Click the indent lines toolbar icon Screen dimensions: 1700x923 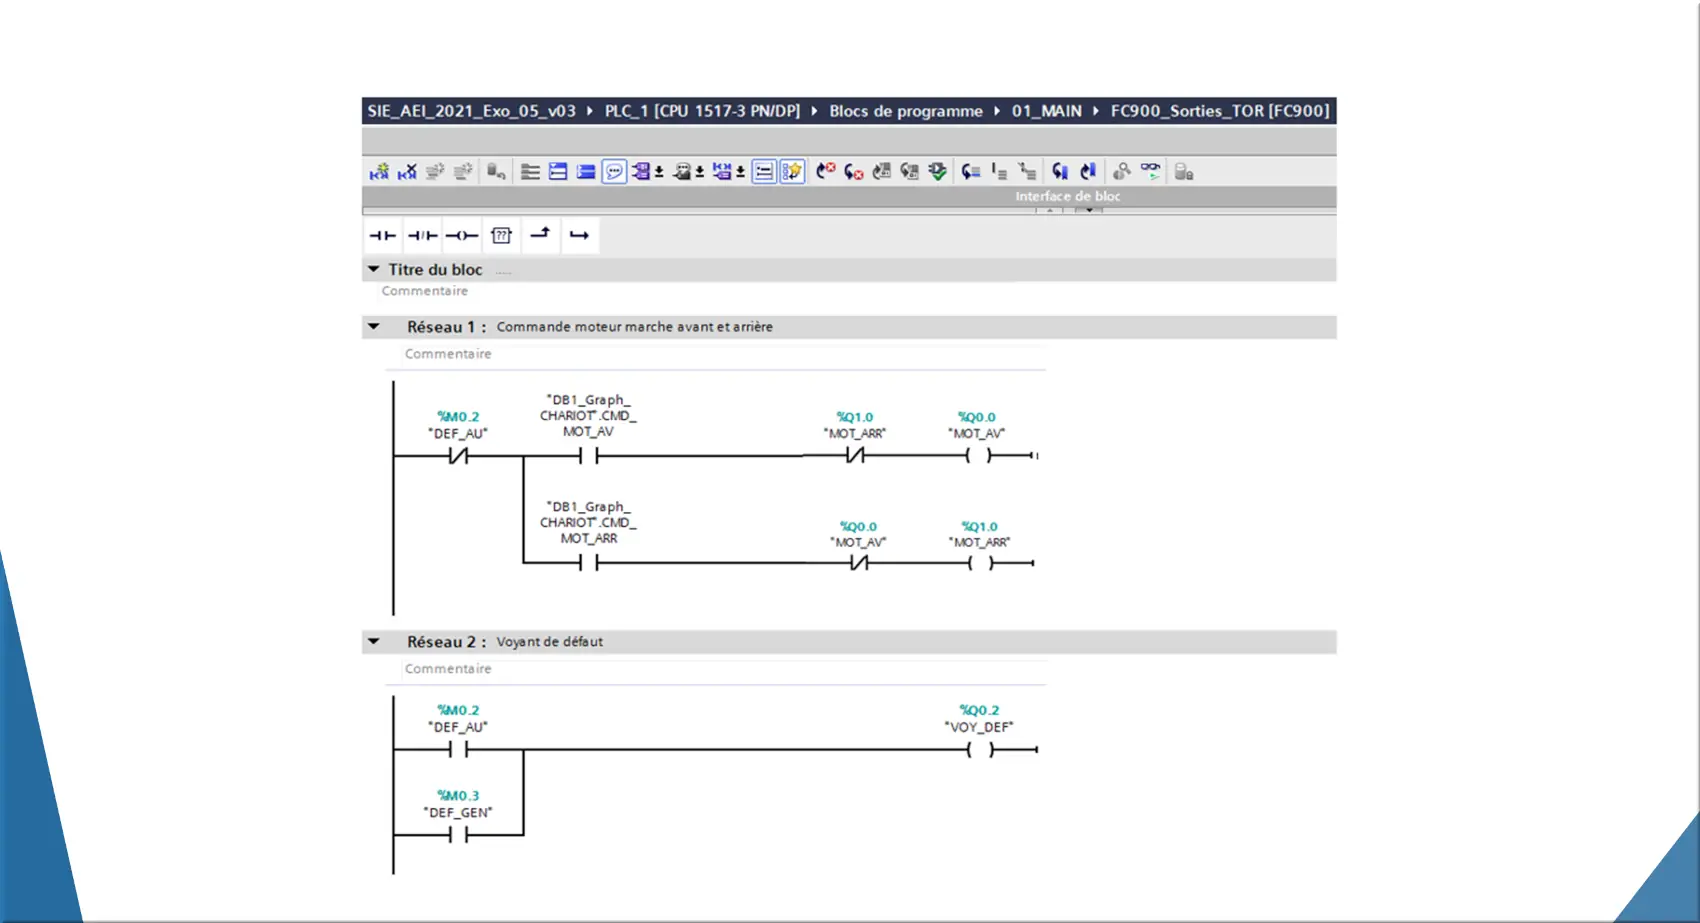999,172
